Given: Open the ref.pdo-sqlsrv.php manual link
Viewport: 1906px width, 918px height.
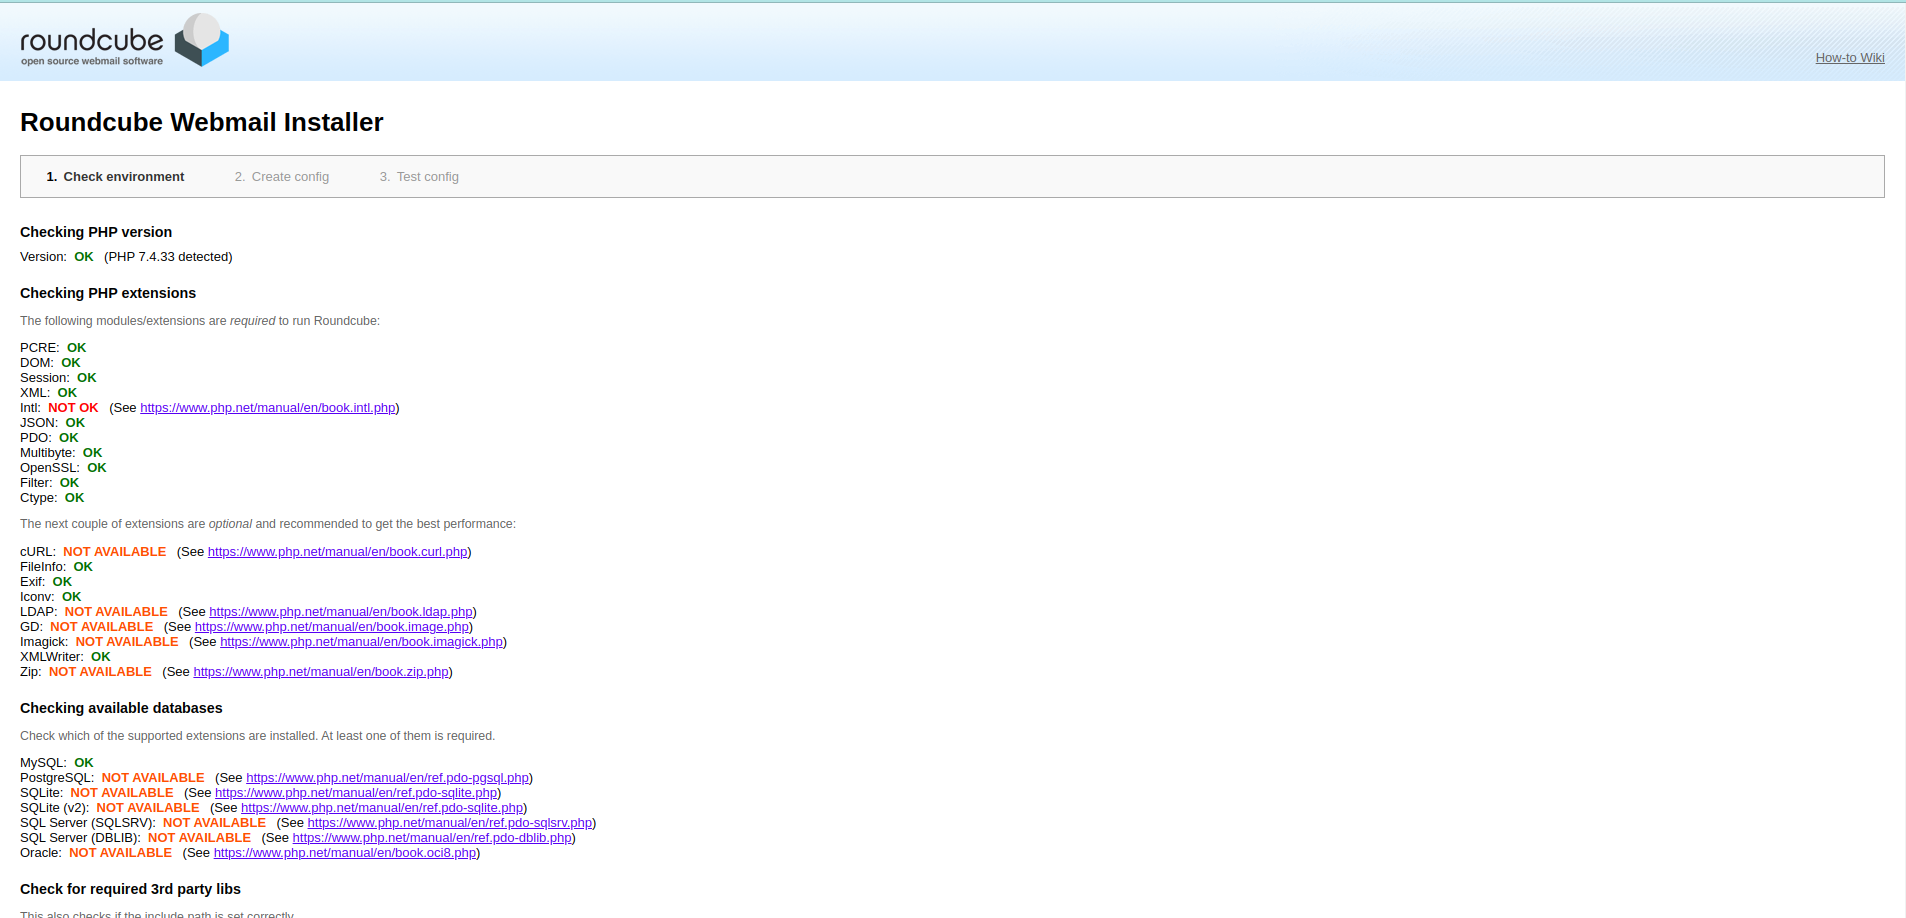Looking at the screenshot, I should coord(450,823).
